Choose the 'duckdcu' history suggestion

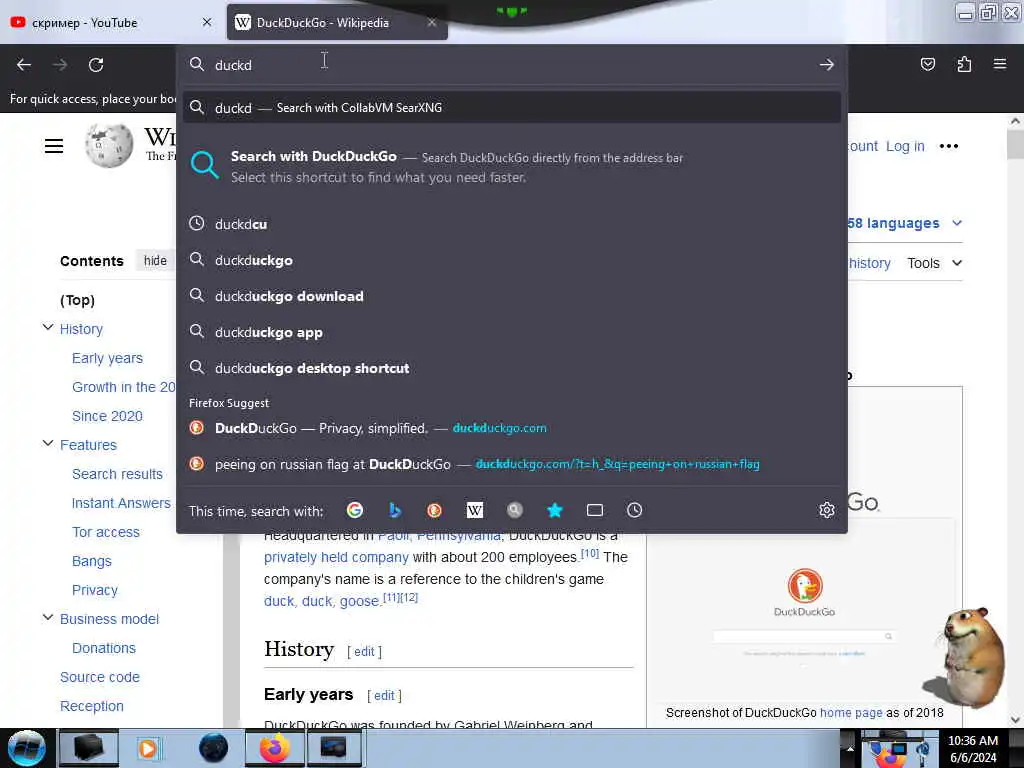coord(512,224)
